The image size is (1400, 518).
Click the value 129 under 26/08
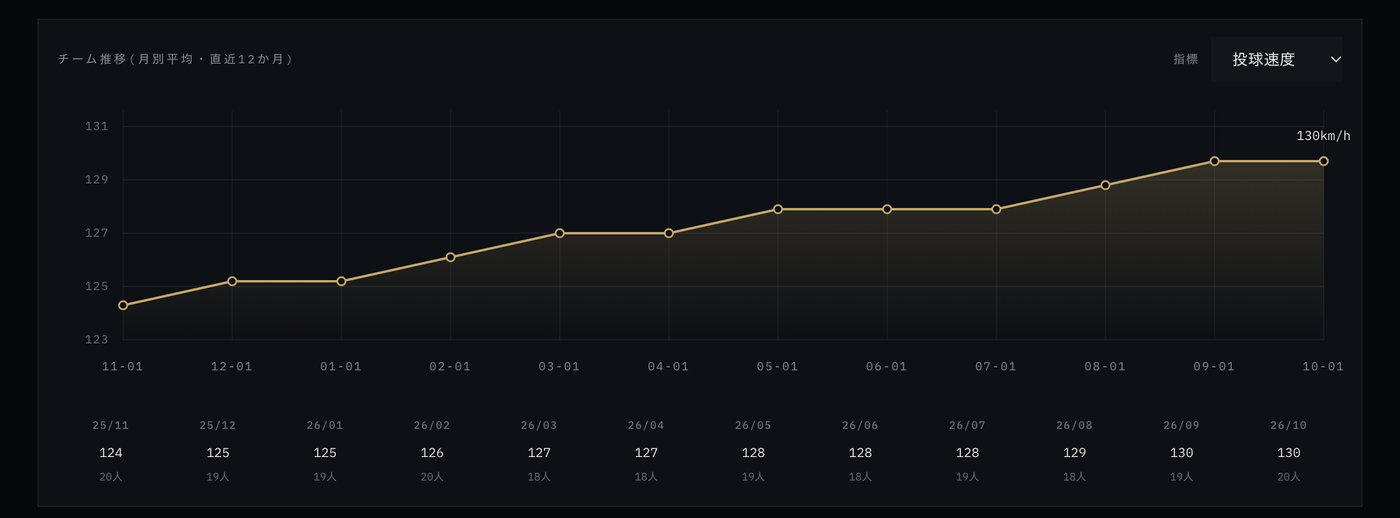pos(1074,453)
